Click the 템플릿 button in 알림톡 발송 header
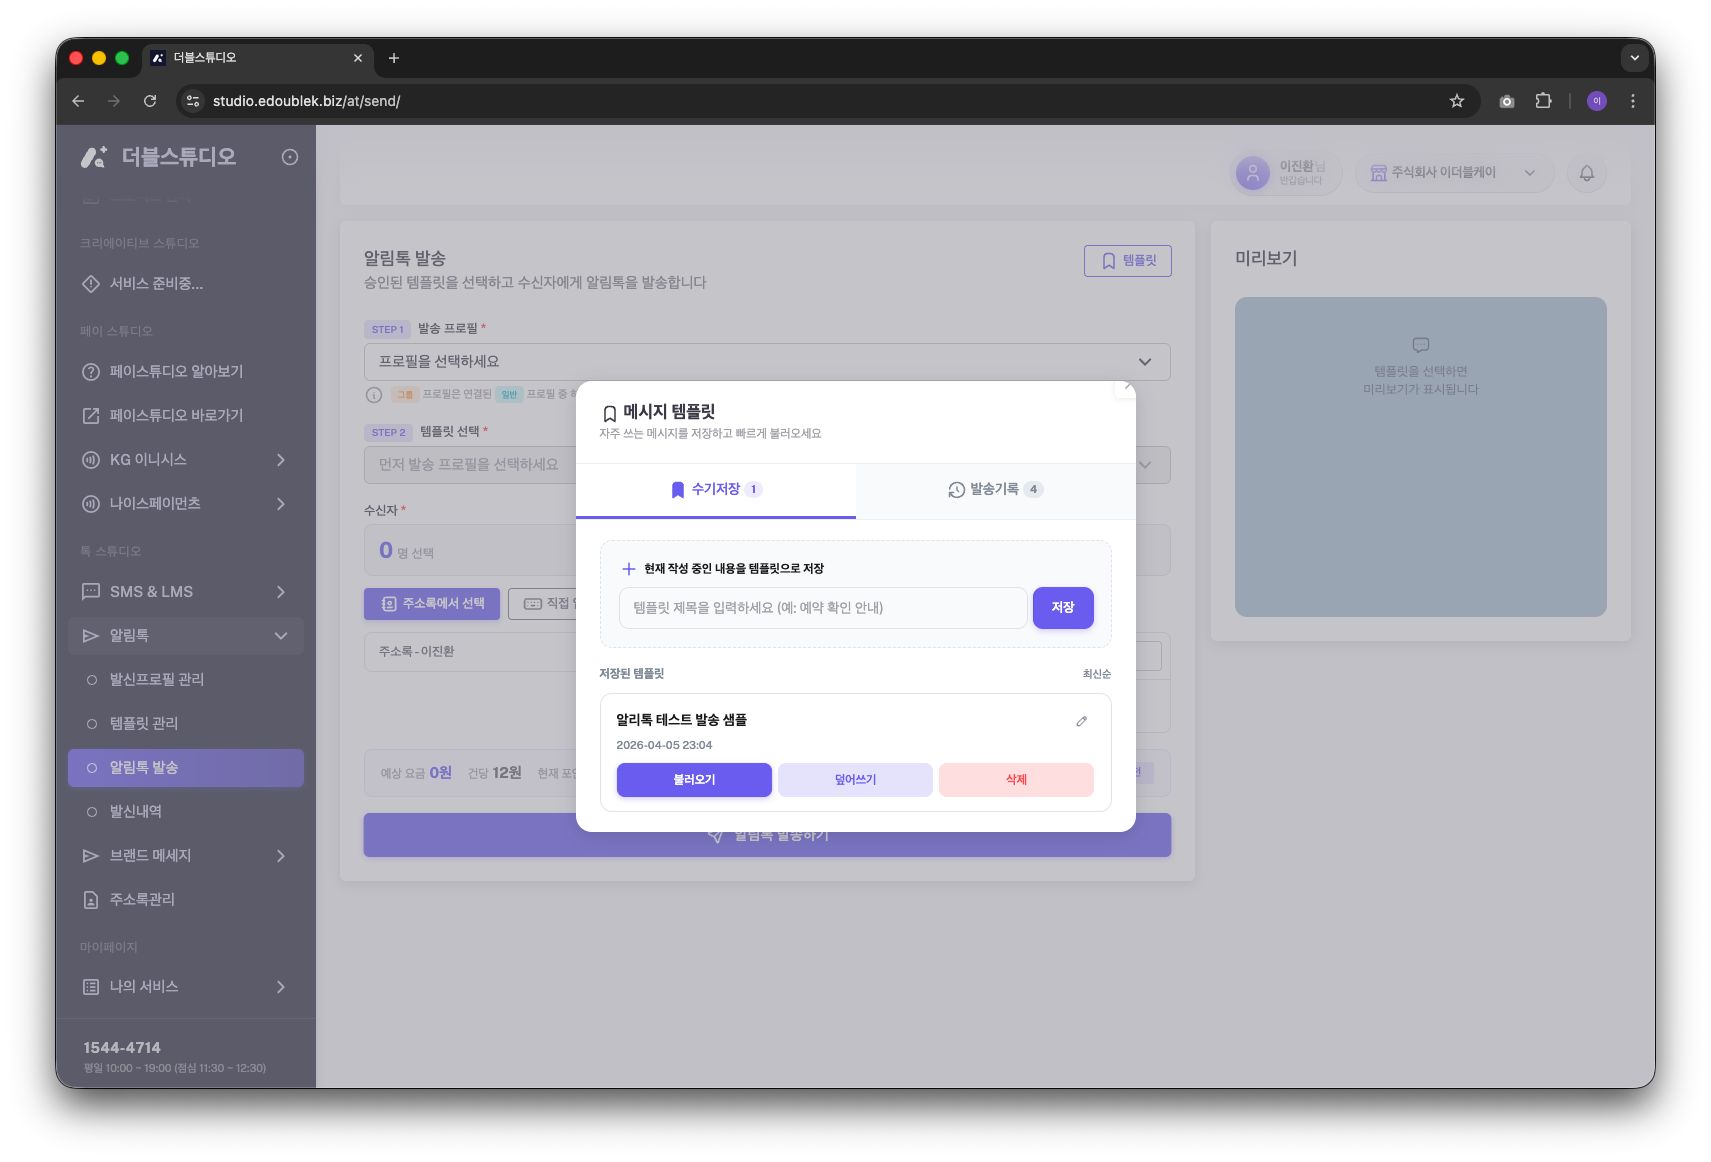Screen dimensions: 1711x1162 tap(1128, 261)
